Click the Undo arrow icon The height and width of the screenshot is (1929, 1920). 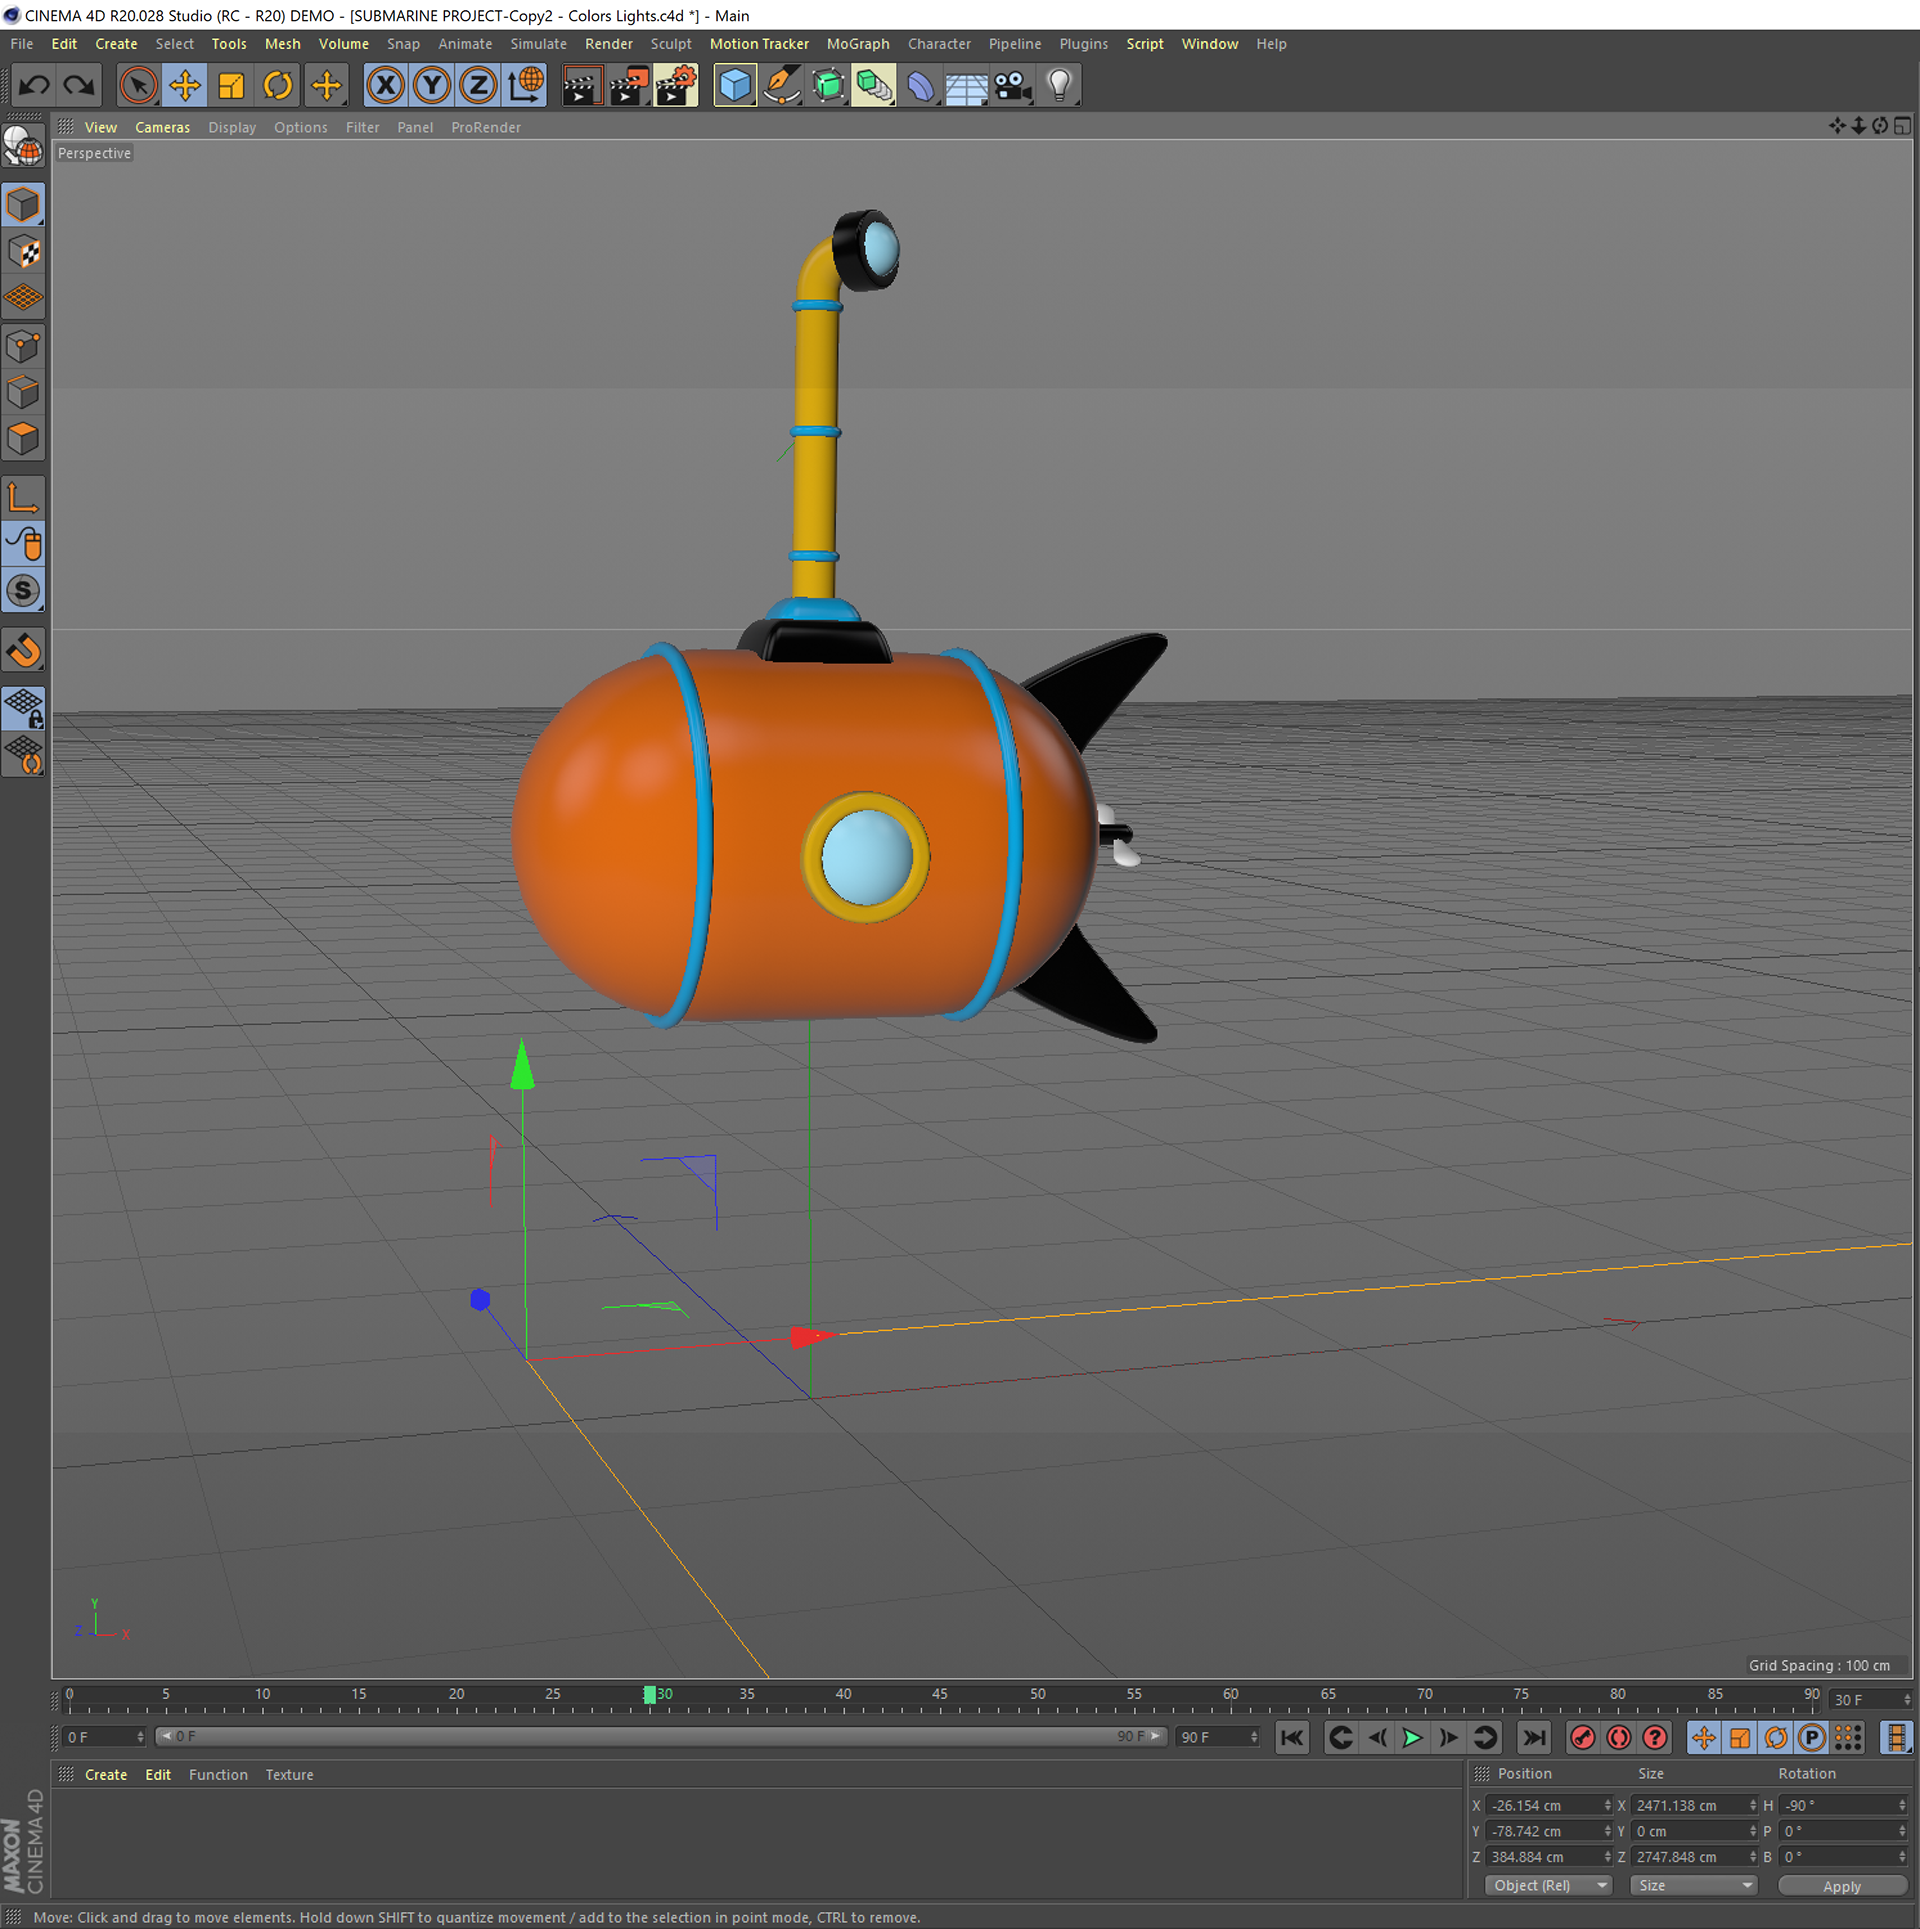coord(34,86)
